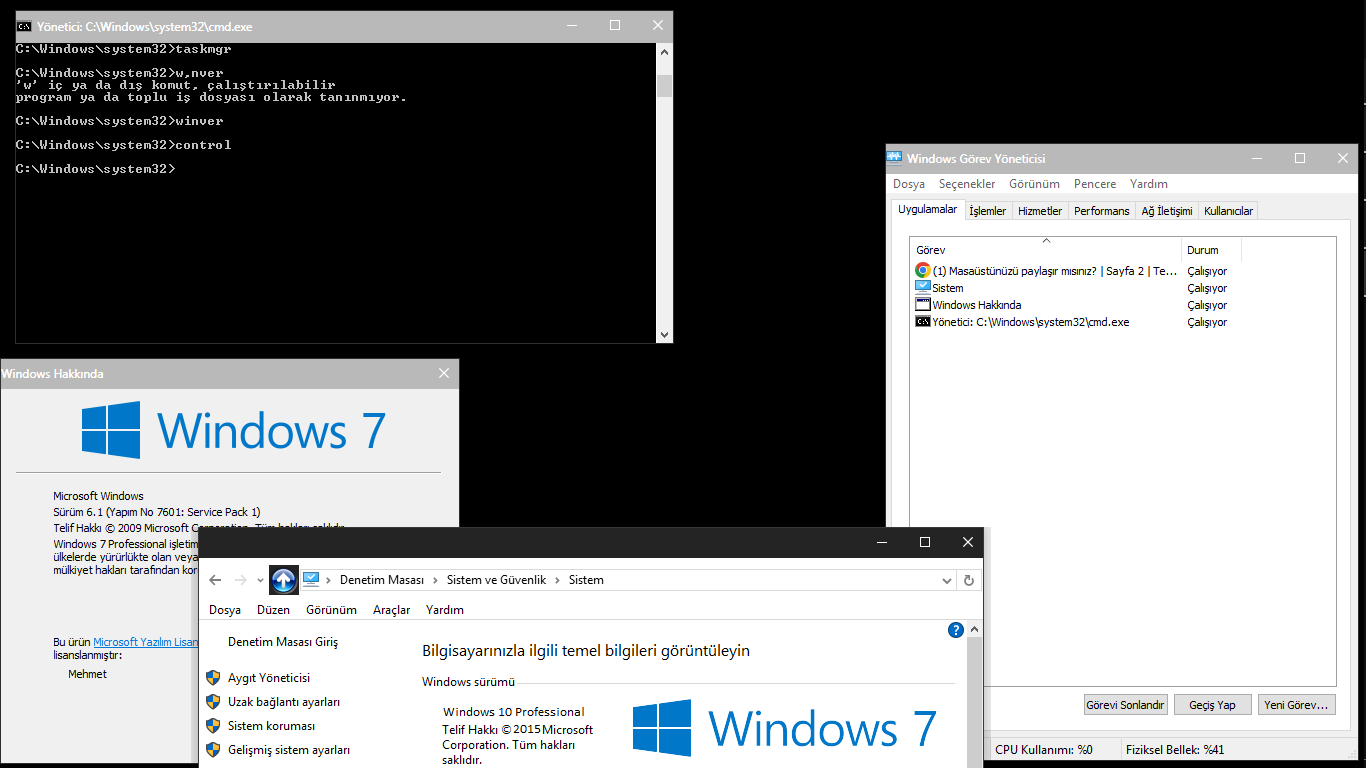Click the Chrome icon in the task list
1366x768 pixels.
tap(923, 271)
